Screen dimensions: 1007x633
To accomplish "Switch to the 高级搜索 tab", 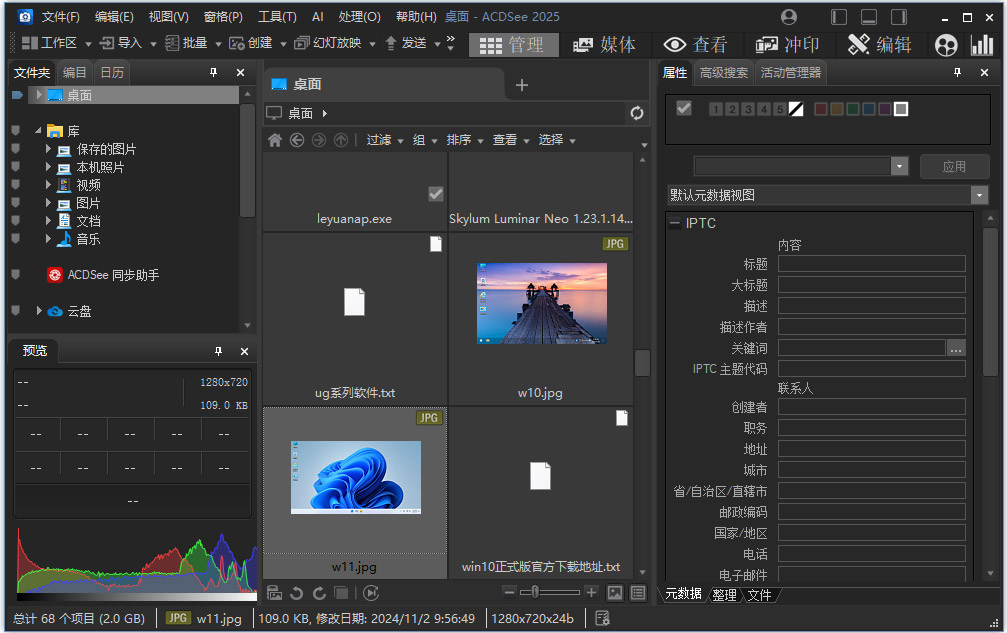I will tap(723, 72).
